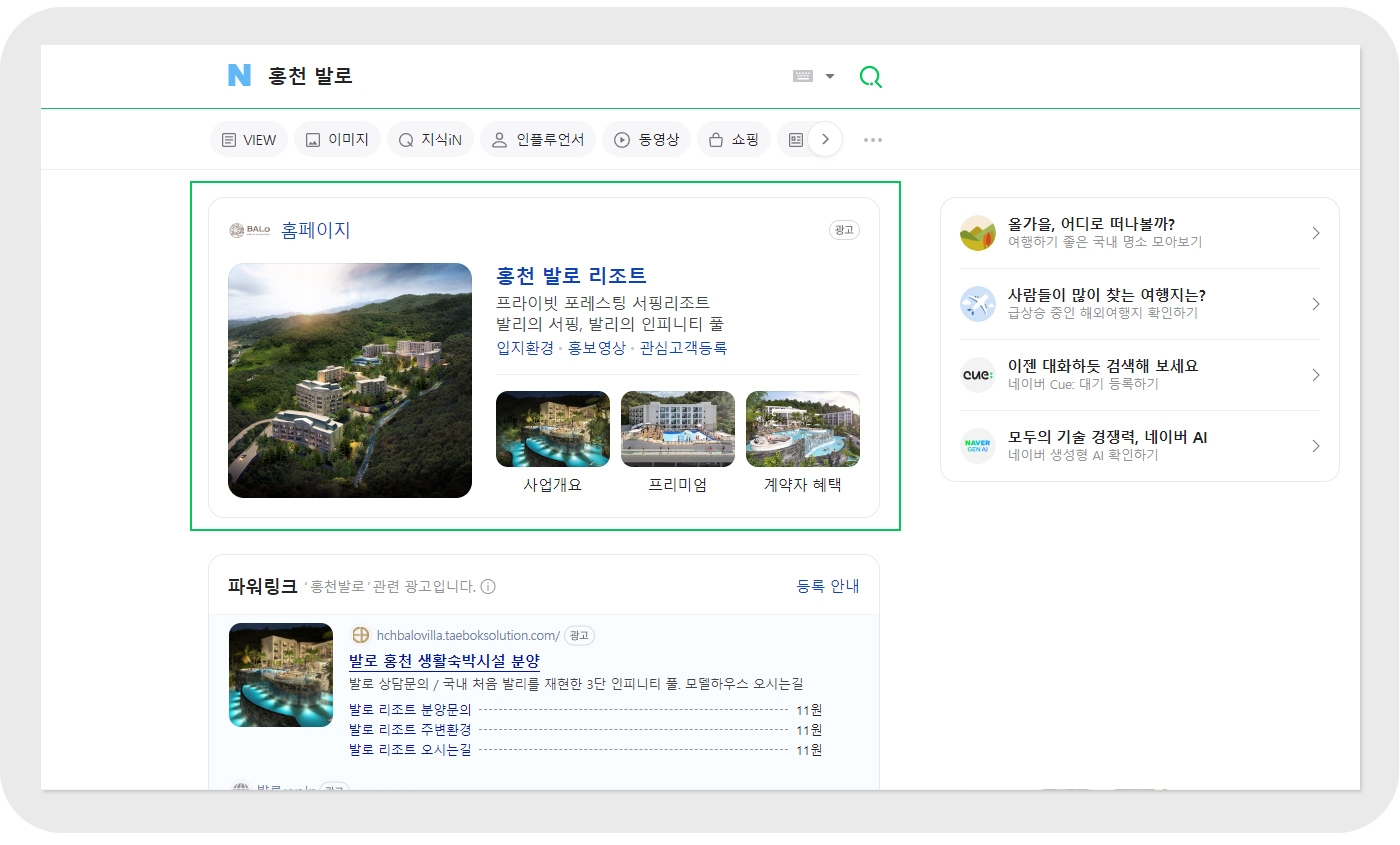This screenshot has width=1400, height=845.
Task: Click the cue: logo icon
Action: [978, 375]
